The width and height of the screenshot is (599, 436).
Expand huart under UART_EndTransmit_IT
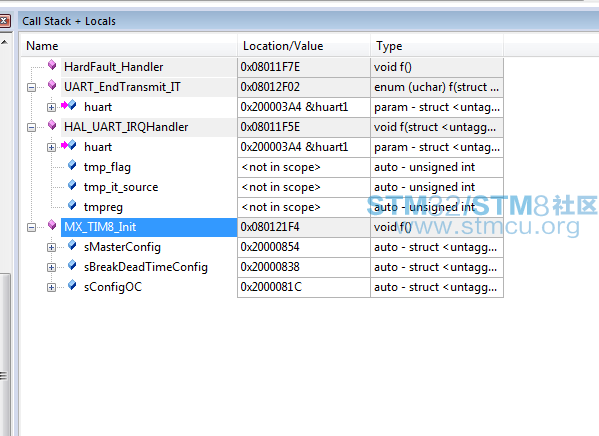point(52,107)
